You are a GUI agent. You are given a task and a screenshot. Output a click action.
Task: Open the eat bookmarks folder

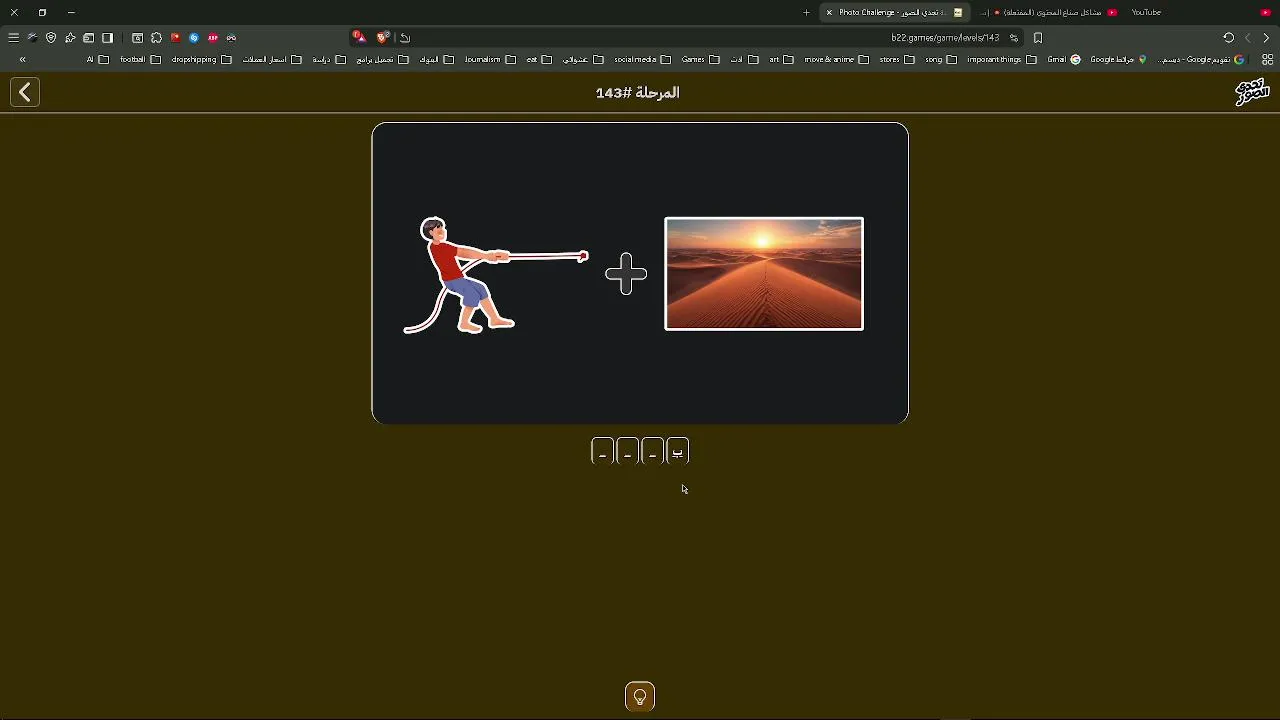pos(539,60)
